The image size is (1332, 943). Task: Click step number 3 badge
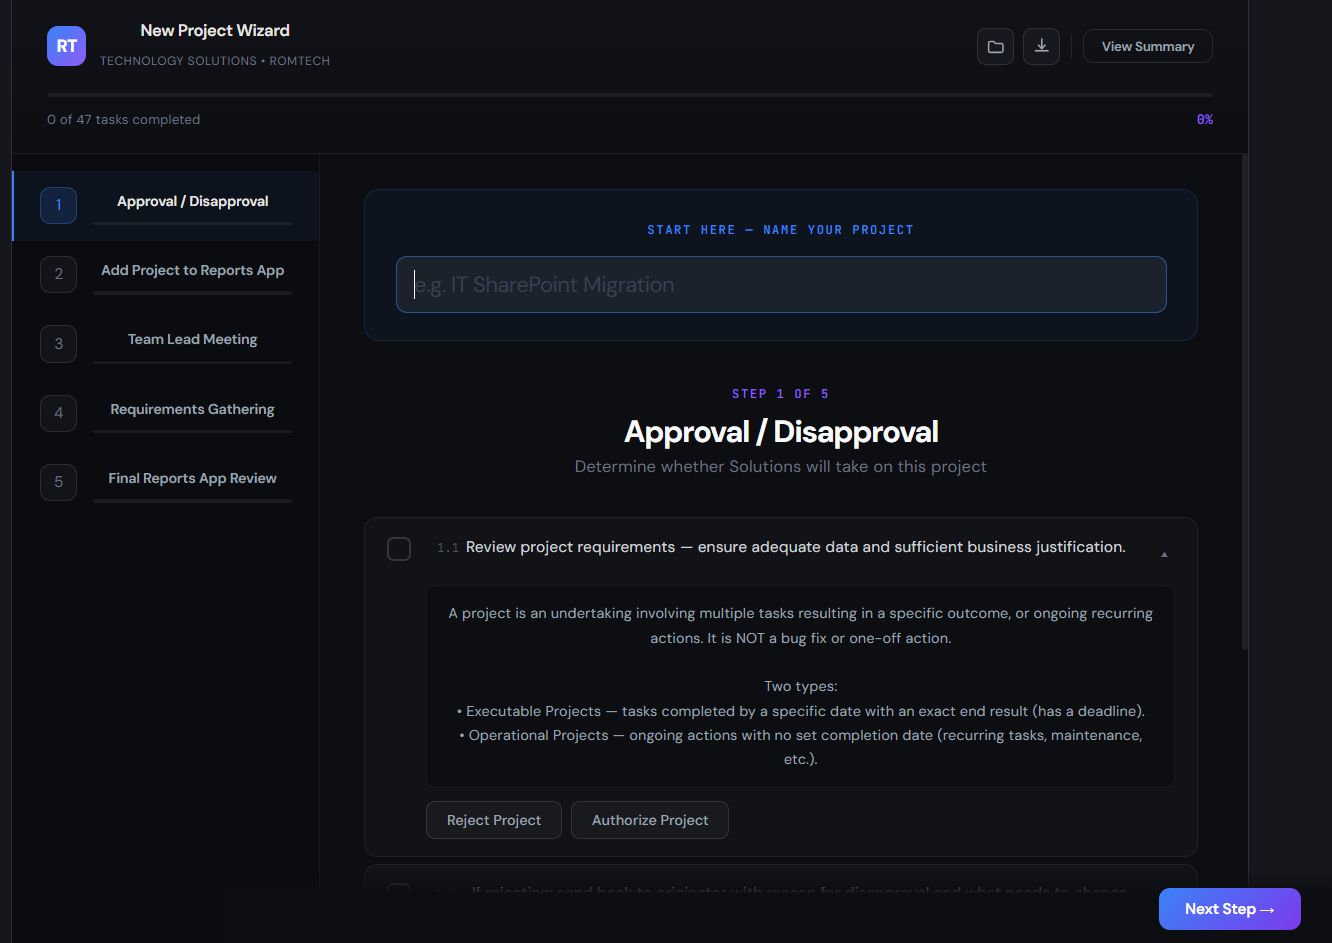click(58, 344)
